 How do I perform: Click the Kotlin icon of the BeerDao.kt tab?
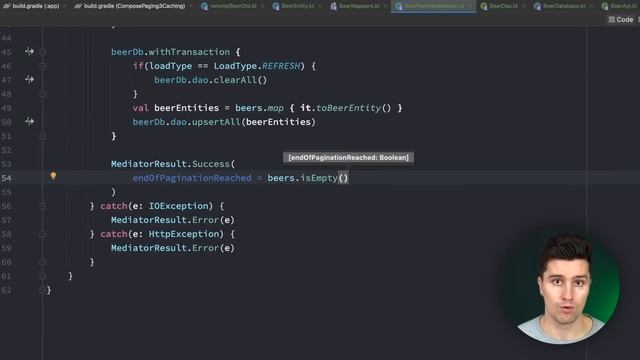484,6
